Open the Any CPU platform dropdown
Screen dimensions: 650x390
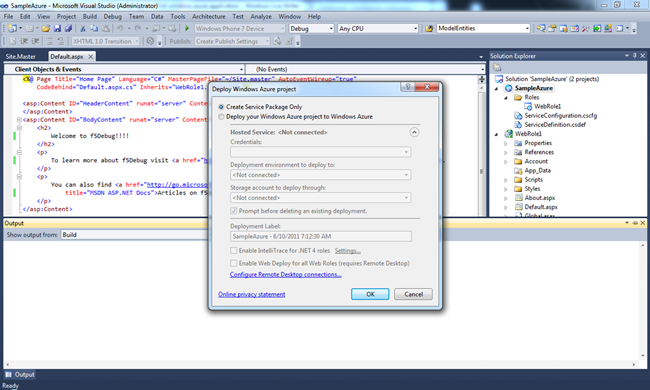coord(378,29)
